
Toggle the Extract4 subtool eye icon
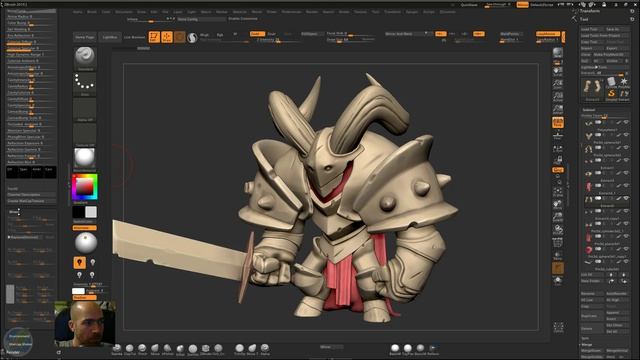click(626, 198)
